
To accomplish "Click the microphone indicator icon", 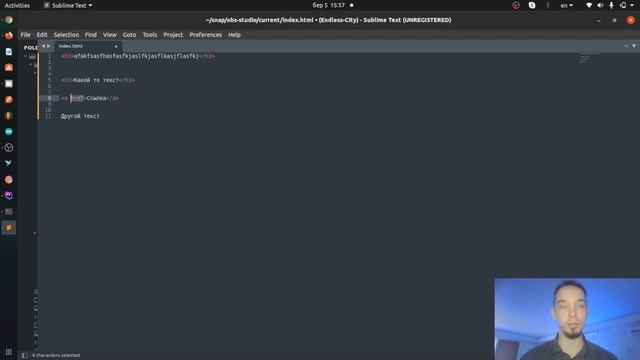I will pos(611,5).
